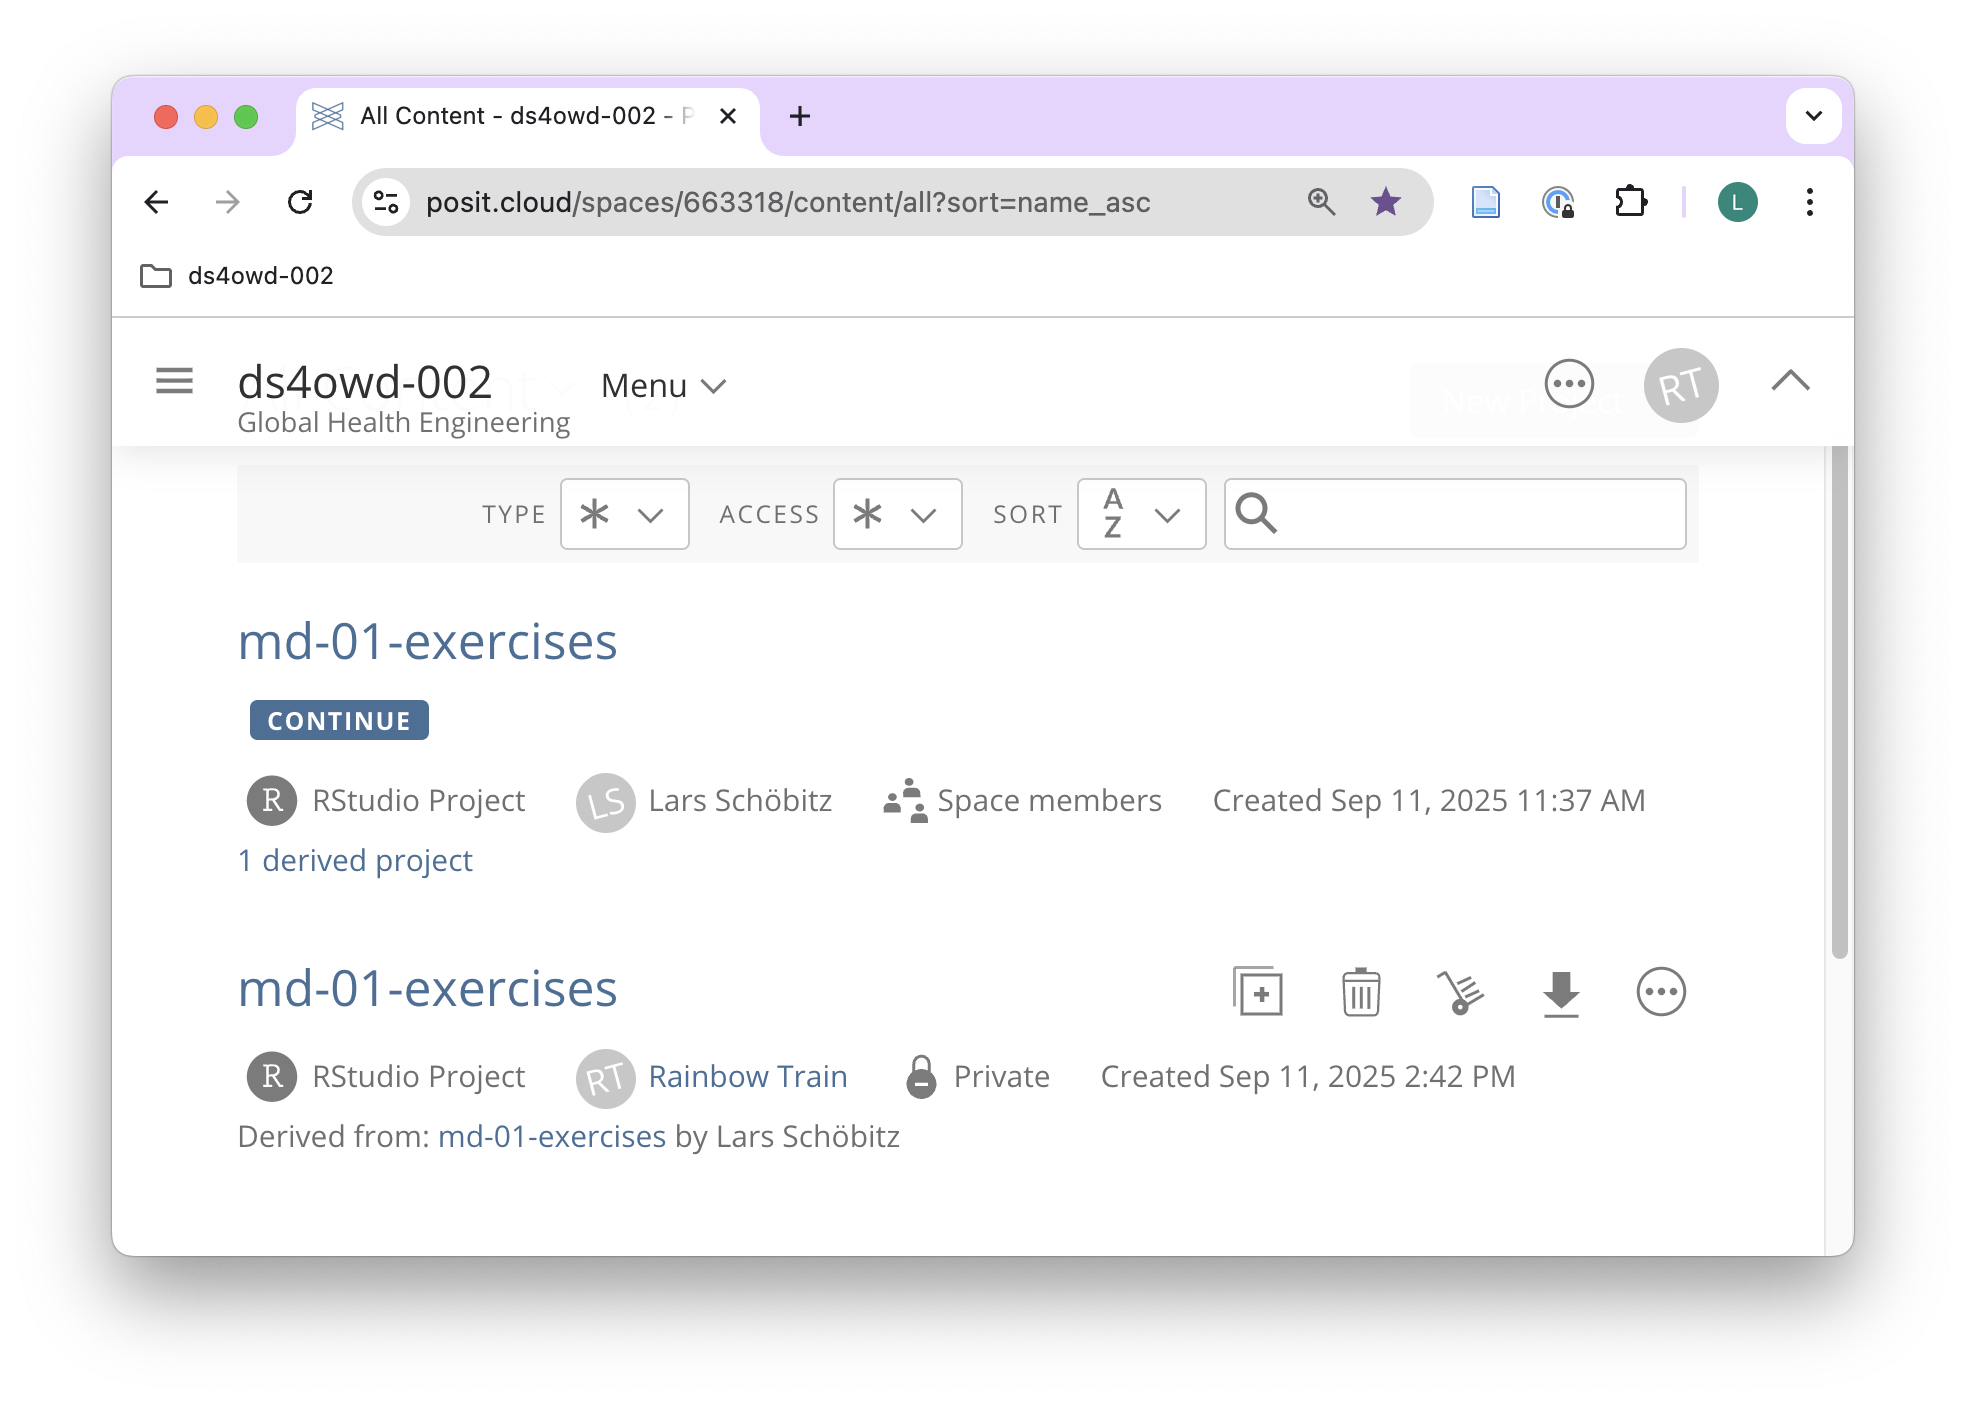Click the copy project icon
This screenshot has width=1966, height=1404.
1258,992
